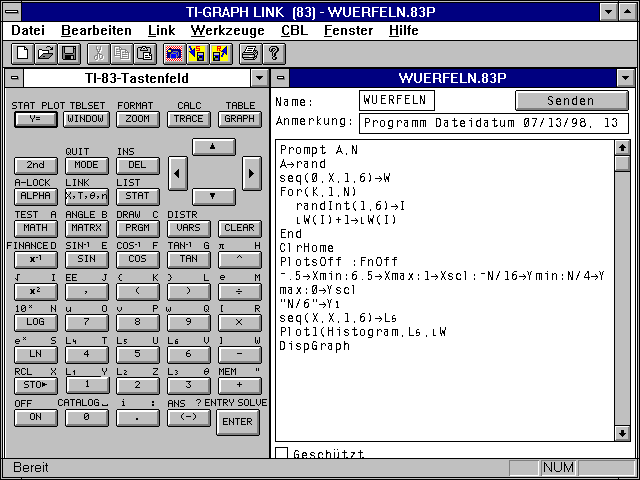640x480 pixels.
Task: Click the Help question mark icon
Action: pos(273,54)
